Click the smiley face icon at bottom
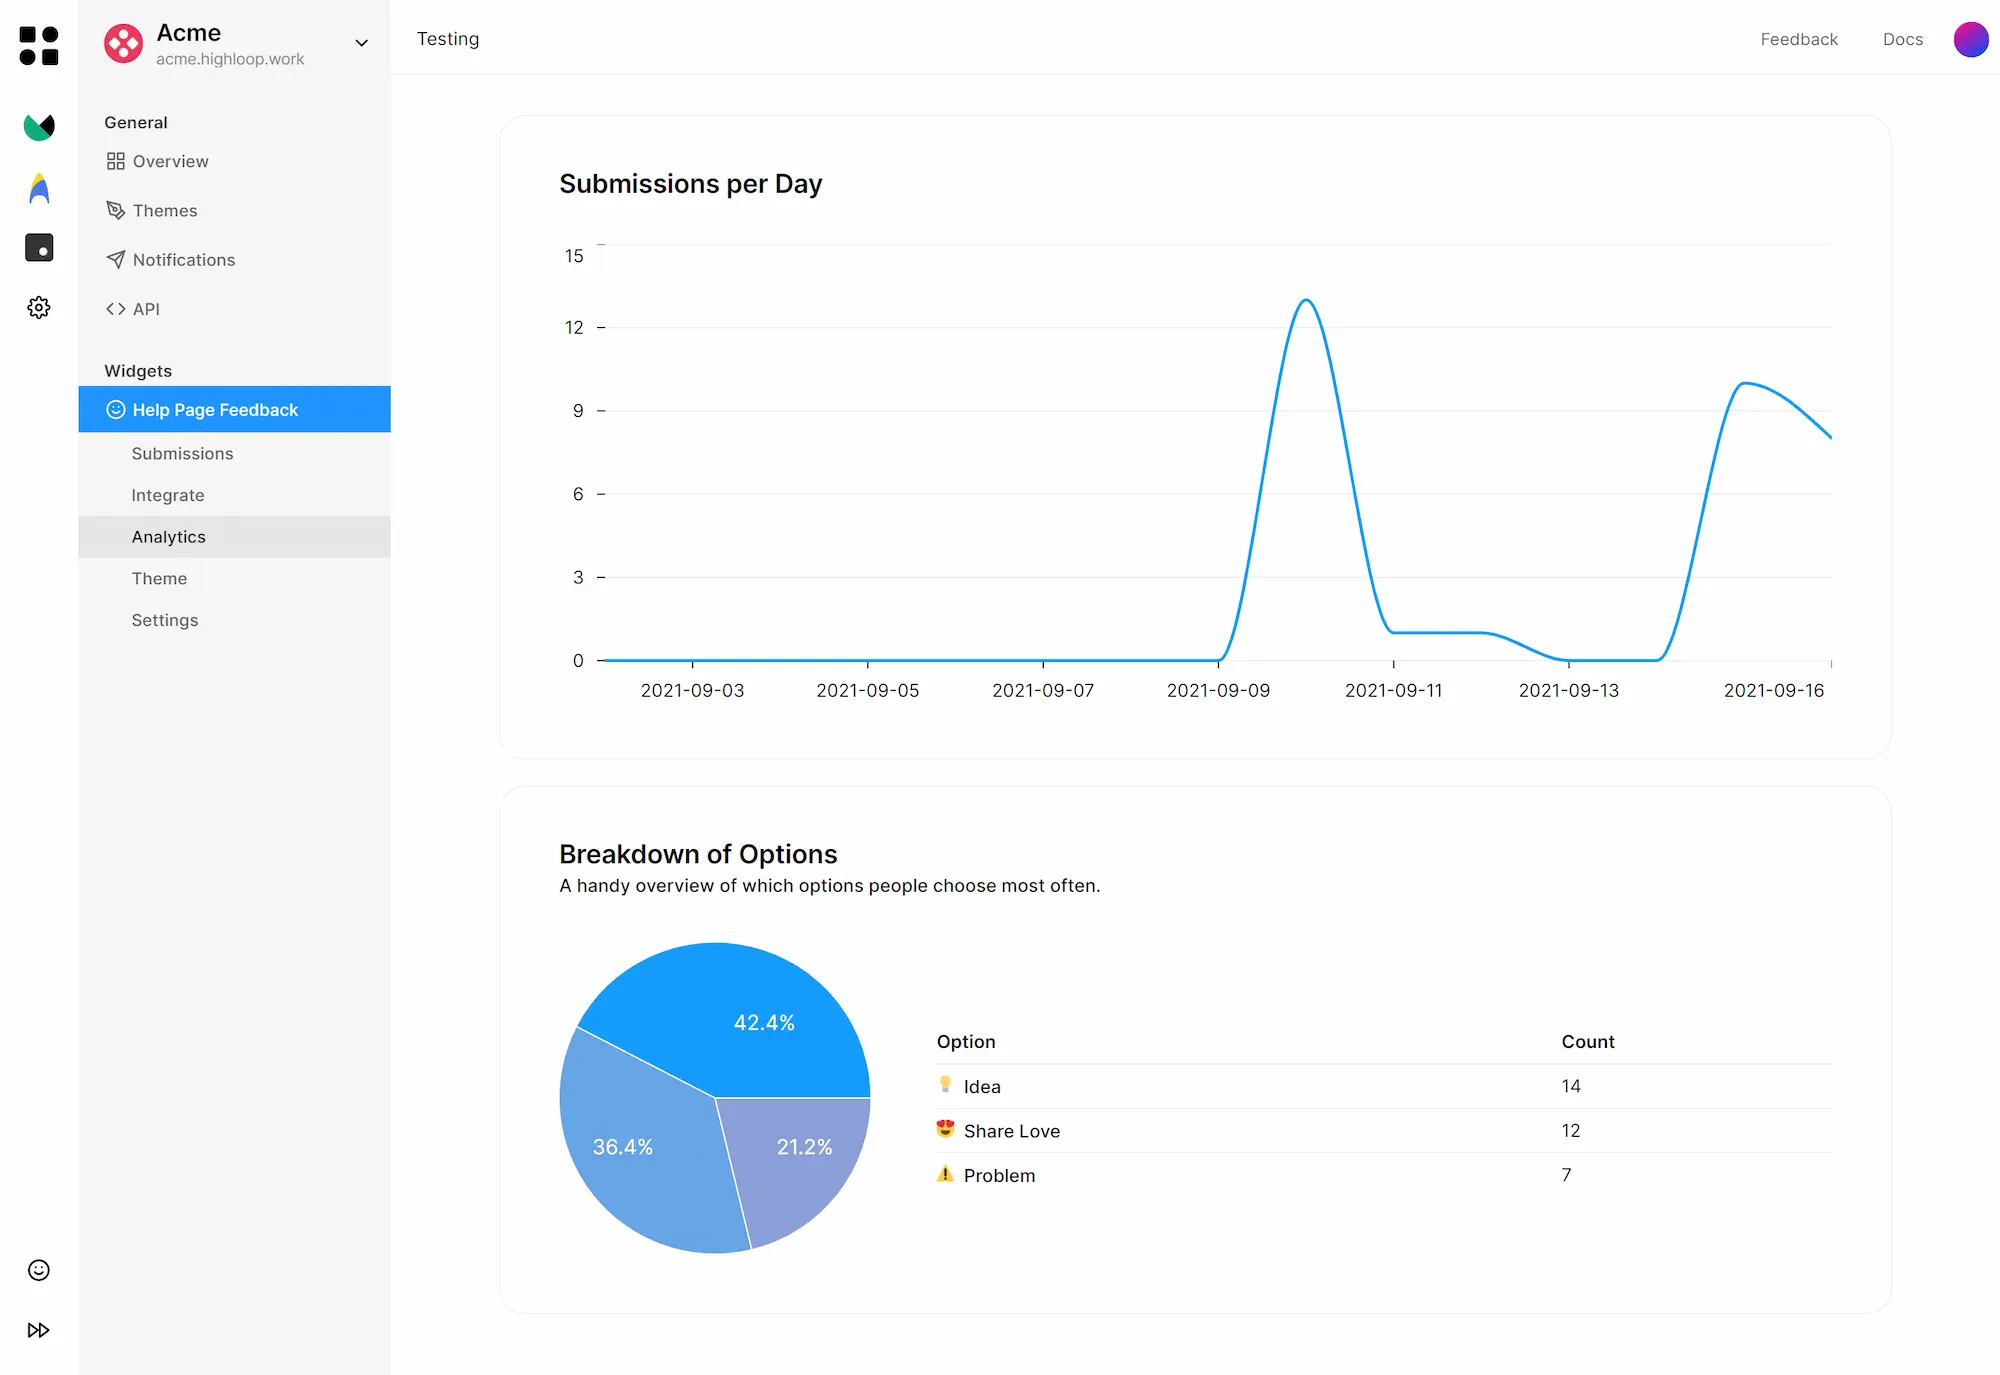Viewport: 2000px width, 1375px height. (39, 1270)
